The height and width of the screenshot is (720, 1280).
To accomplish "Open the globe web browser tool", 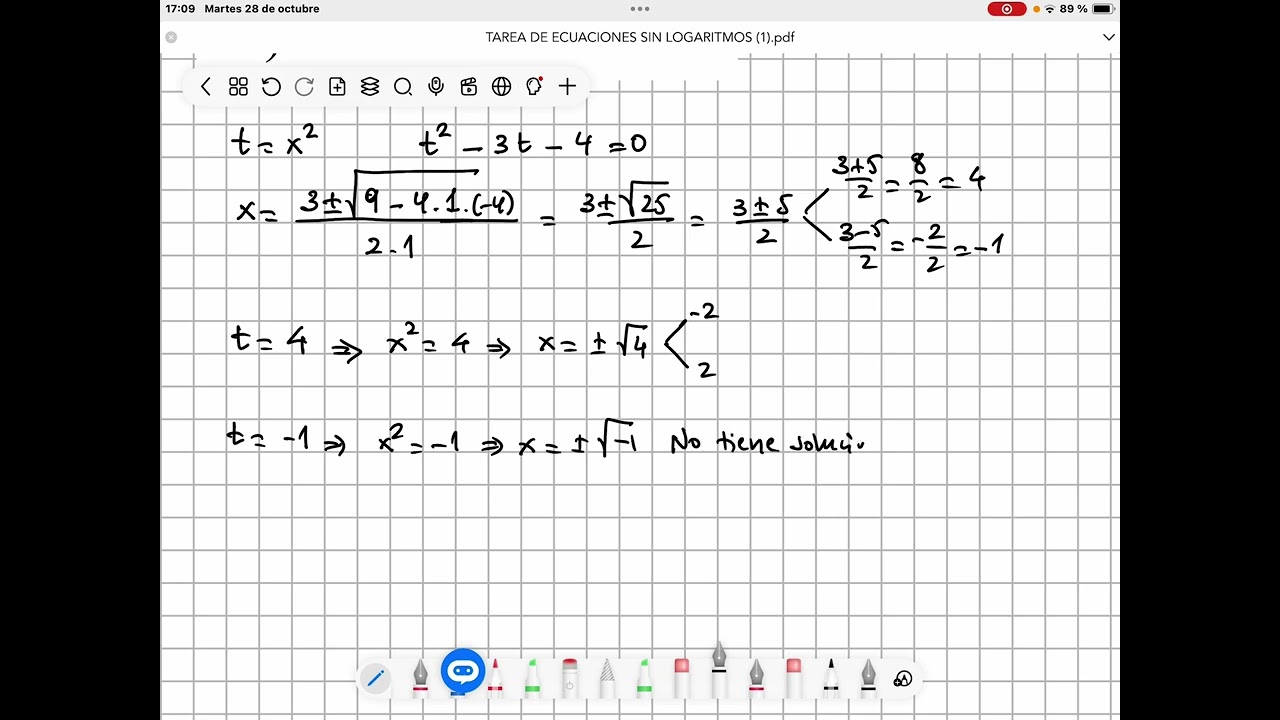I will point(502,87).
